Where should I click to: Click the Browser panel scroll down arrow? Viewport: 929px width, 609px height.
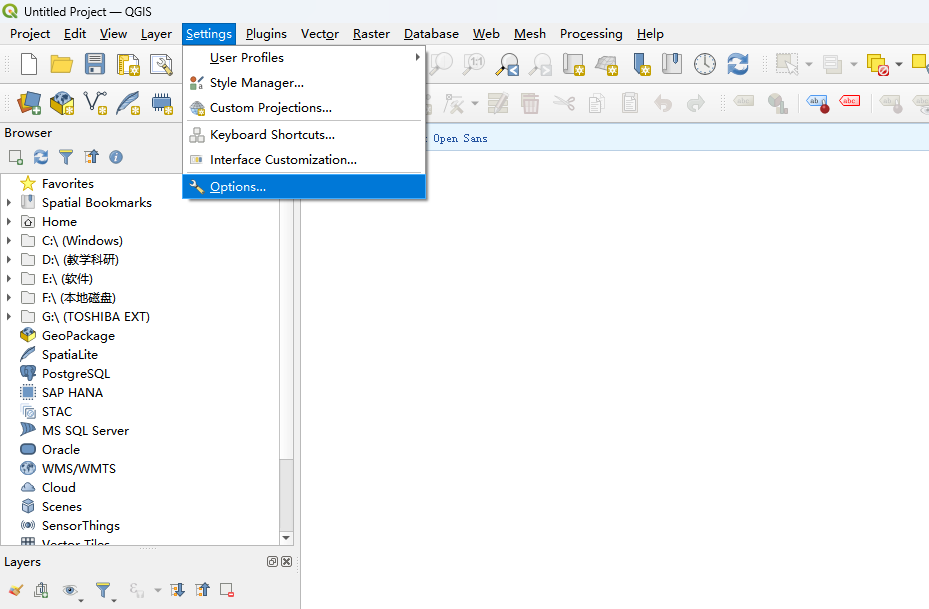[x=286, y=538]
